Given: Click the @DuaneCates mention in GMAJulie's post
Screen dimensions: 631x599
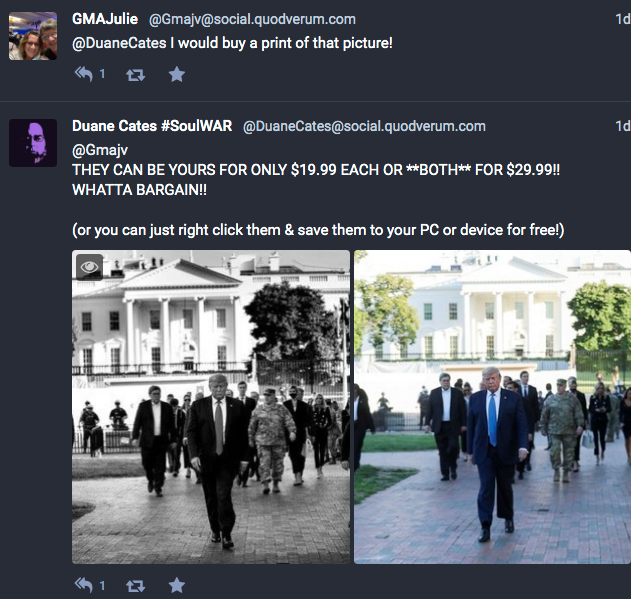Looking at the screenshot, I should coord(119,43).
